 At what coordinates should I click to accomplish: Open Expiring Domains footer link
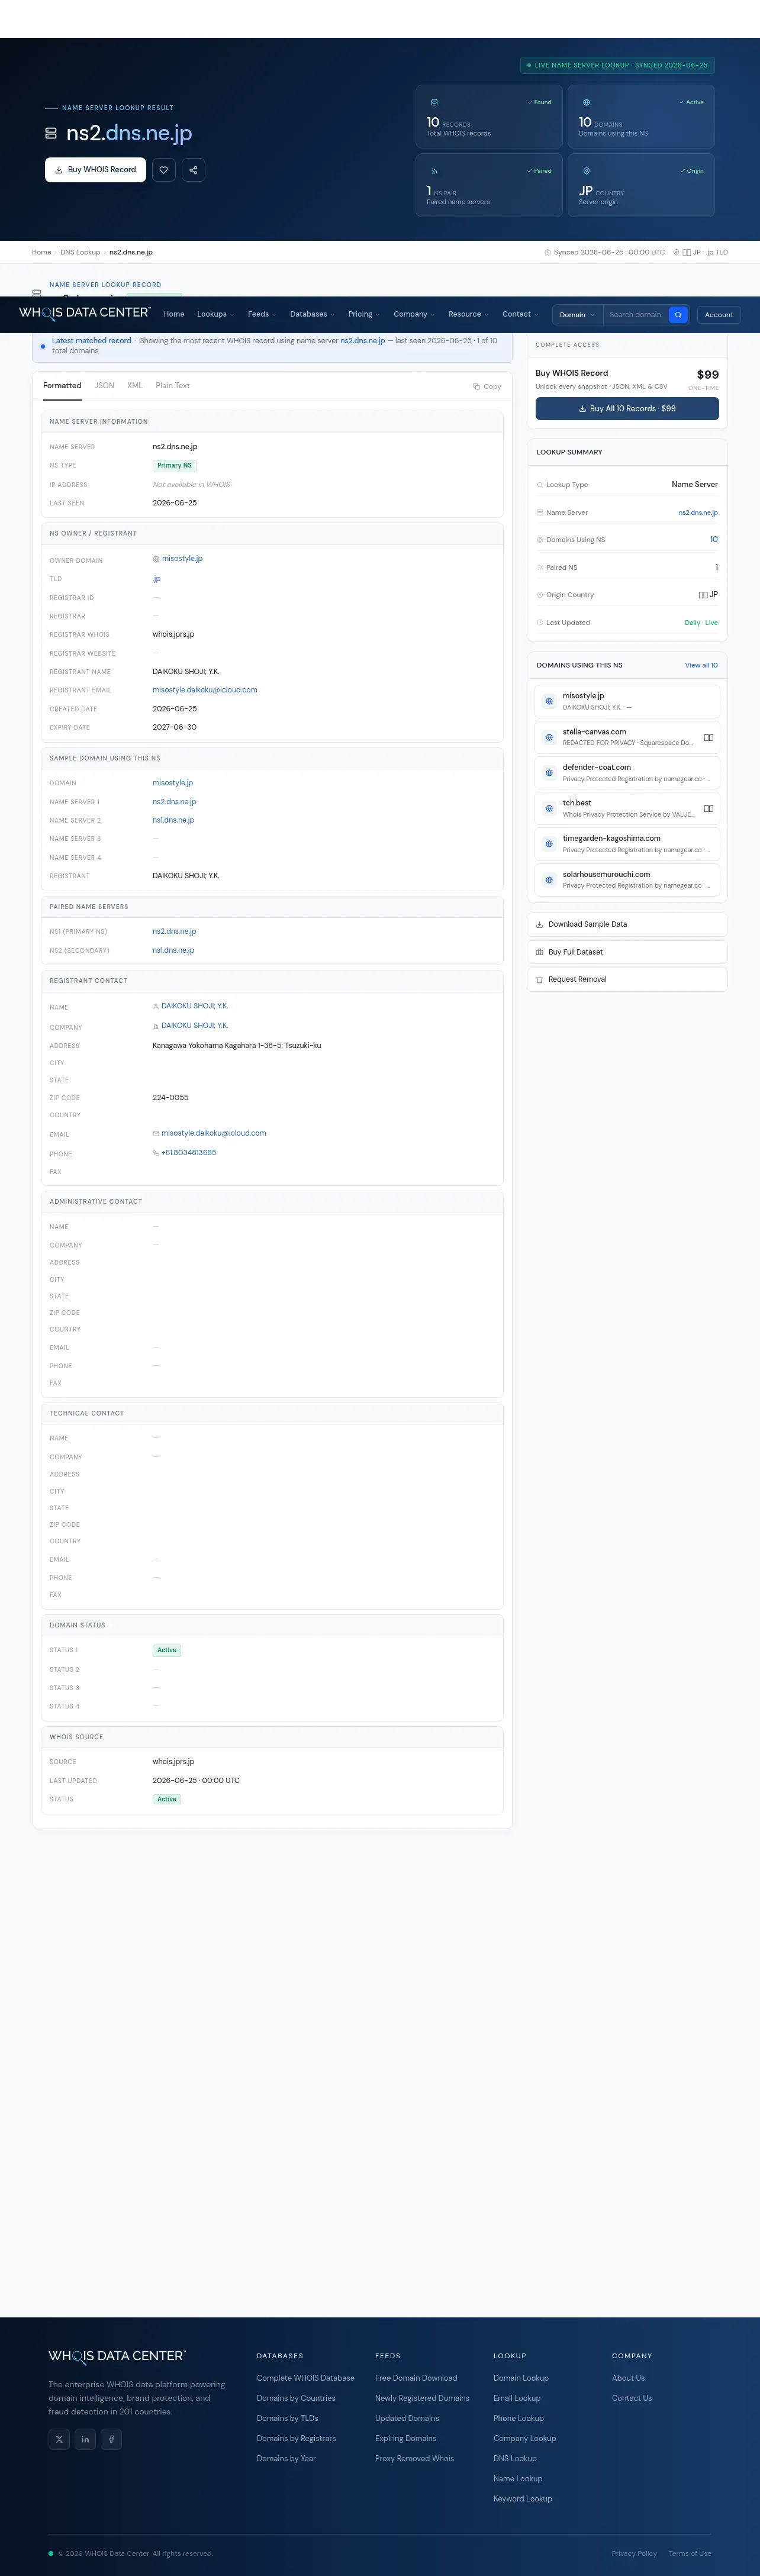[x=405, y=2438]
